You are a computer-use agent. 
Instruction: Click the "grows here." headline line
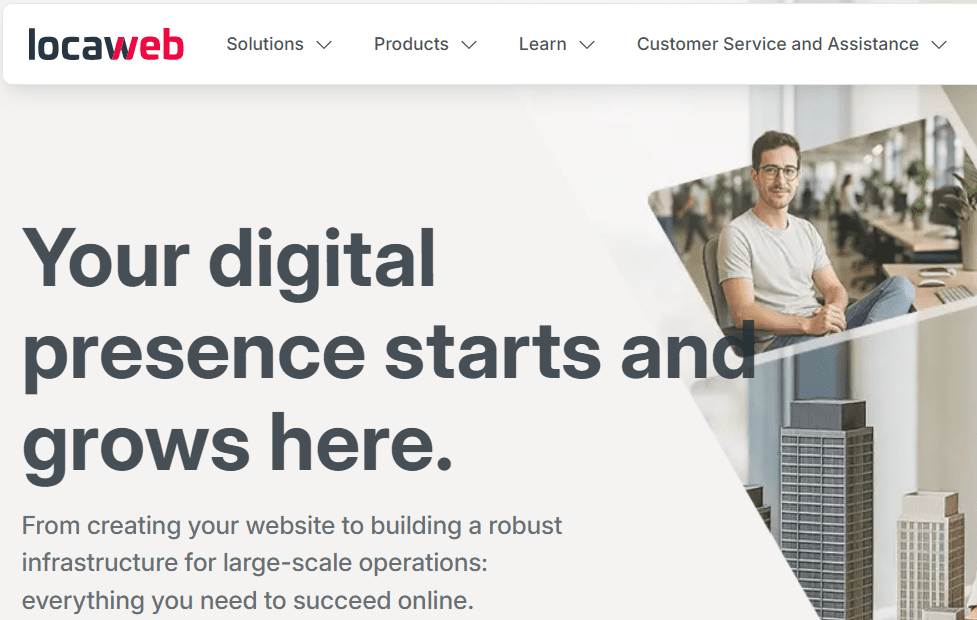tap(237, 444)
